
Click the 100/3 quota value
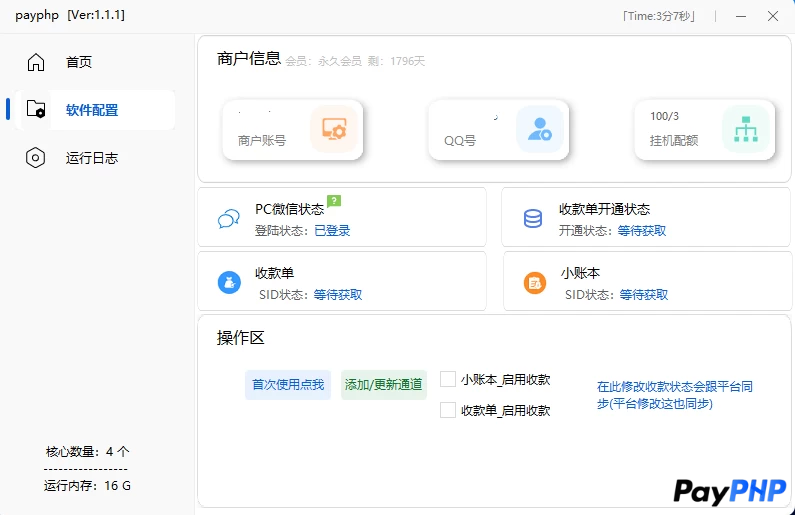(665, 116)
